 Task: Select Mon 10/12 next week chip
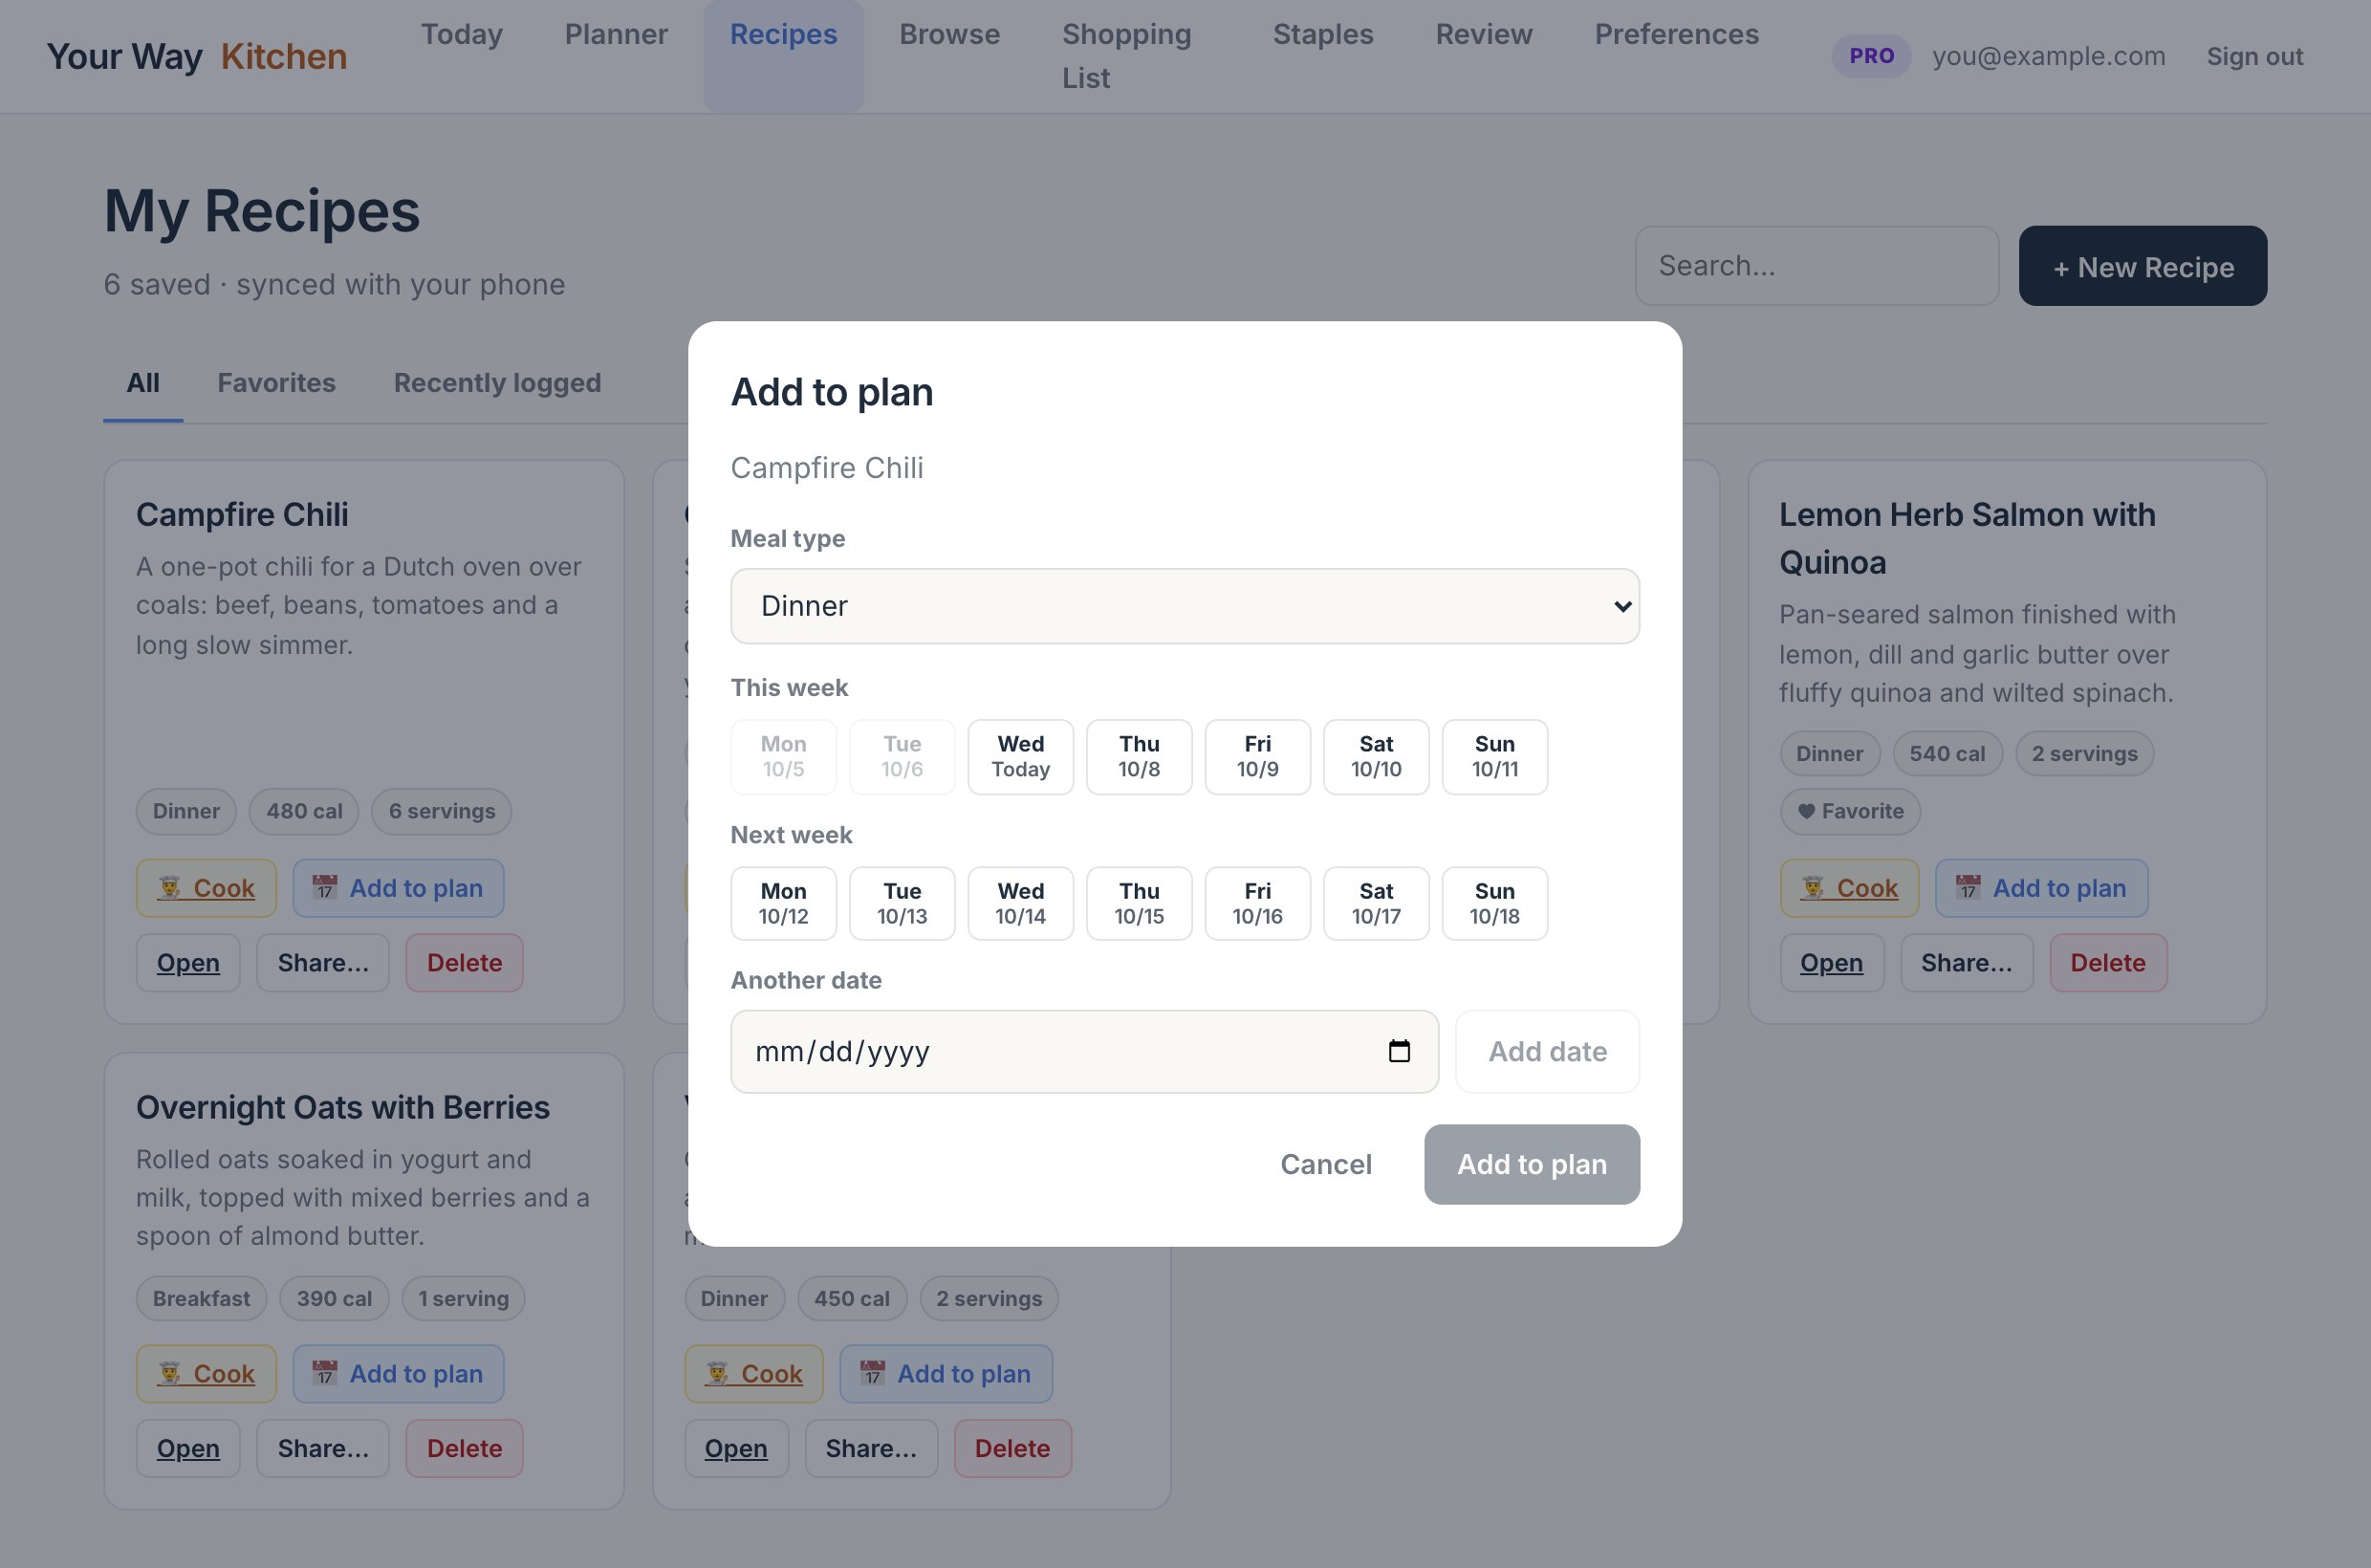783,904
